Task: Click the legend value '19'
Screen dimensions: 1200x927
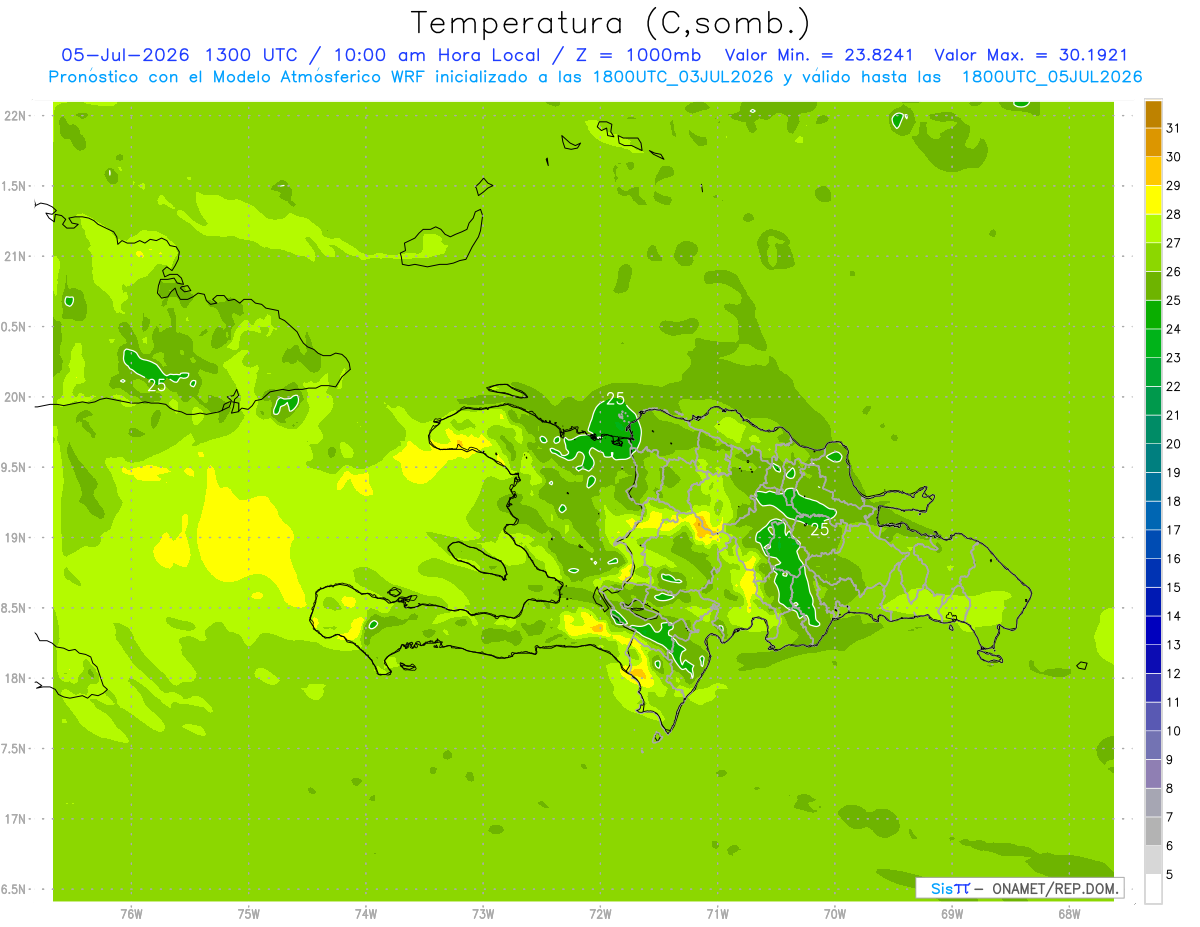Action: click(1174, 473)
